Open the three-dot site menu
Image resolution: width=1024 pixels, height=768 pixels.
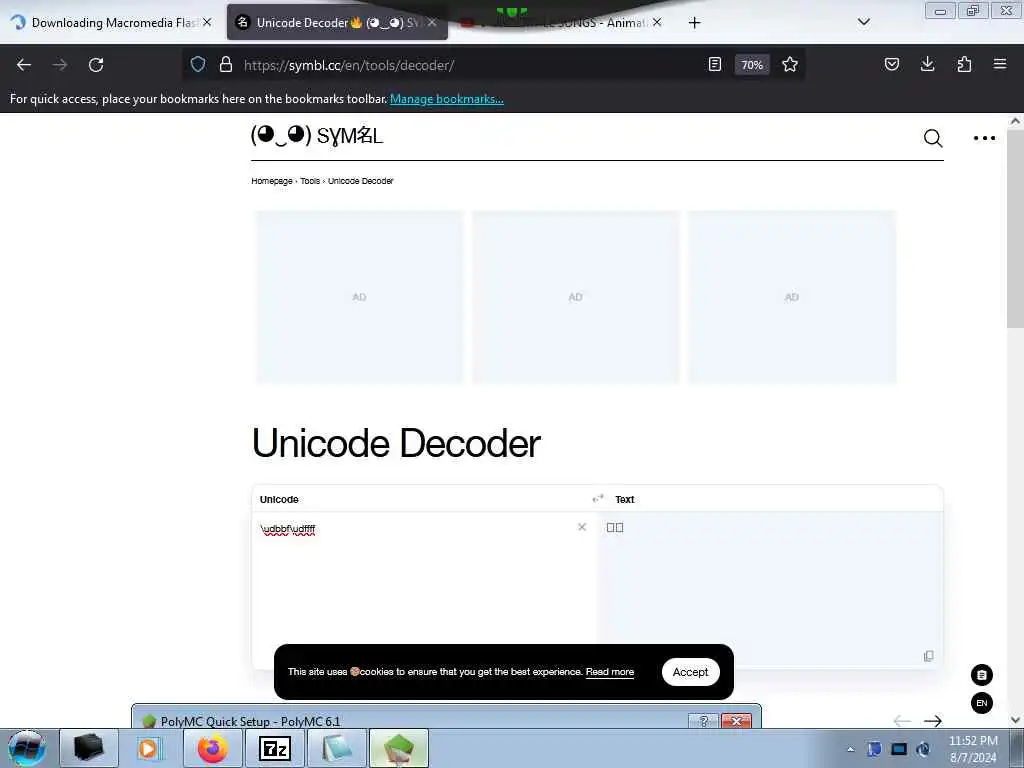(984, 138)
